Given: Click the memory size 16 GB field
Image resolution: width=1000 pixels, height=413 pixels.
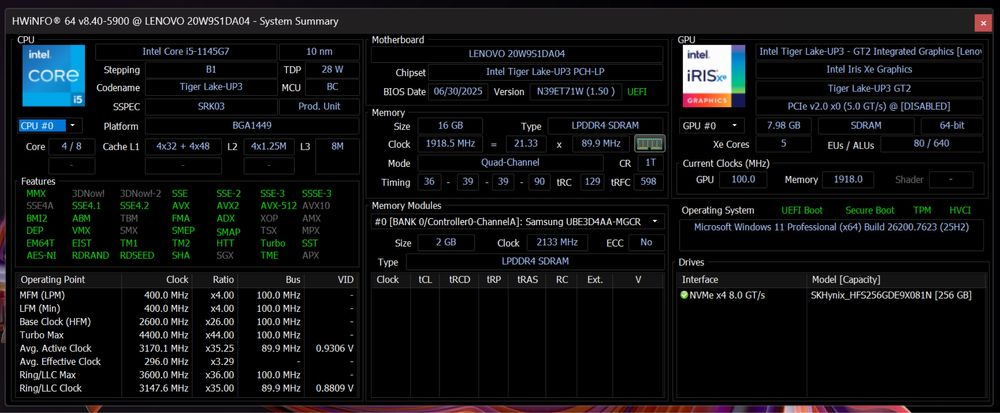Looking at the screenshot, I should point(450,126).
